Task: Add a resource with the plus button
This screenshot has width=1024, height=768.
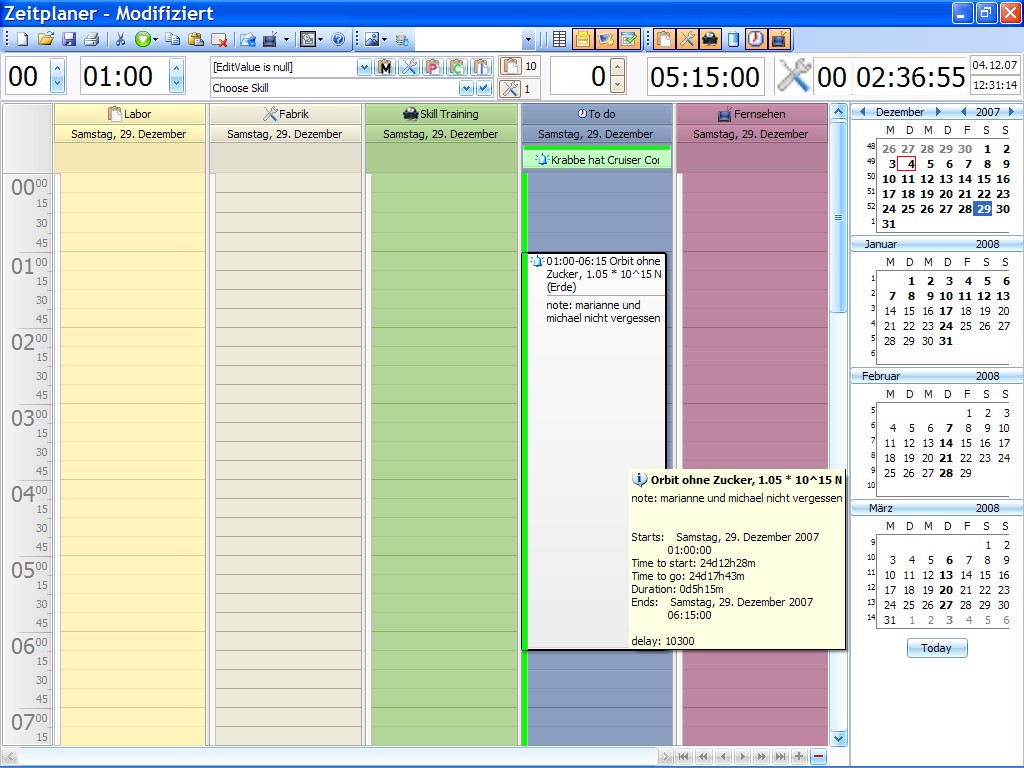Action: (799, 756)
